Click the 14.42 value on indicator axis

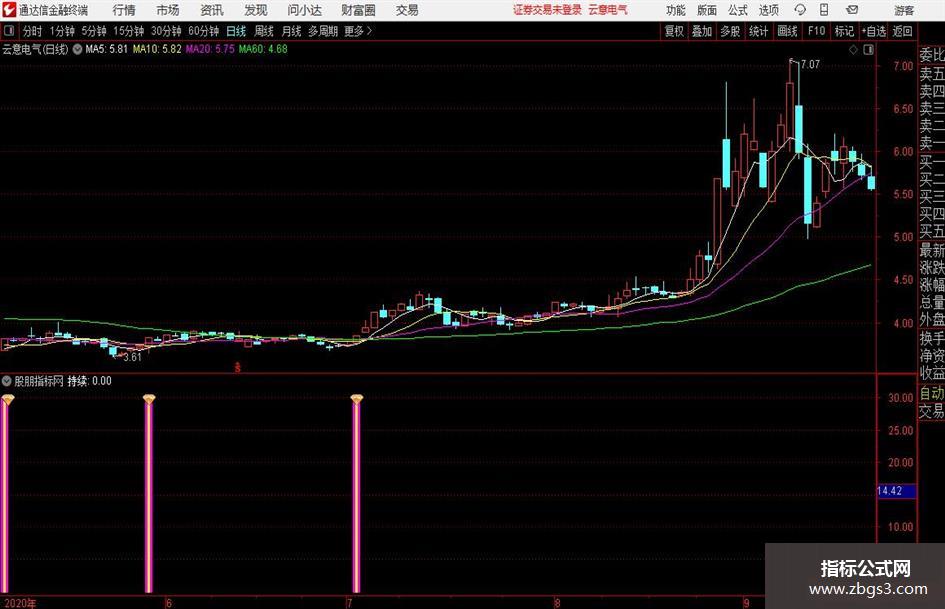pos(890,491)
